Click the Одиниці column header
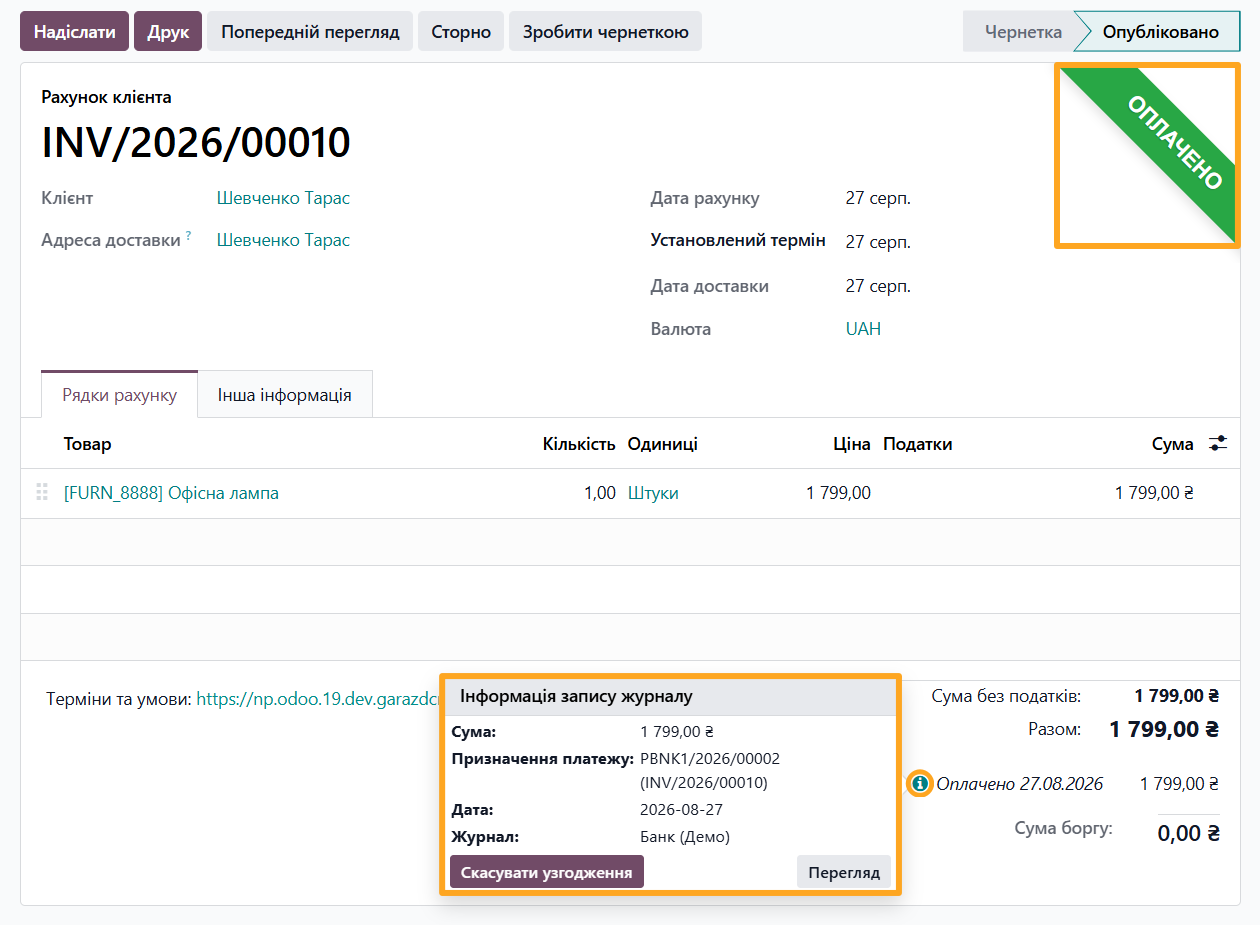The image size is (1260, 925). [663, 444]
